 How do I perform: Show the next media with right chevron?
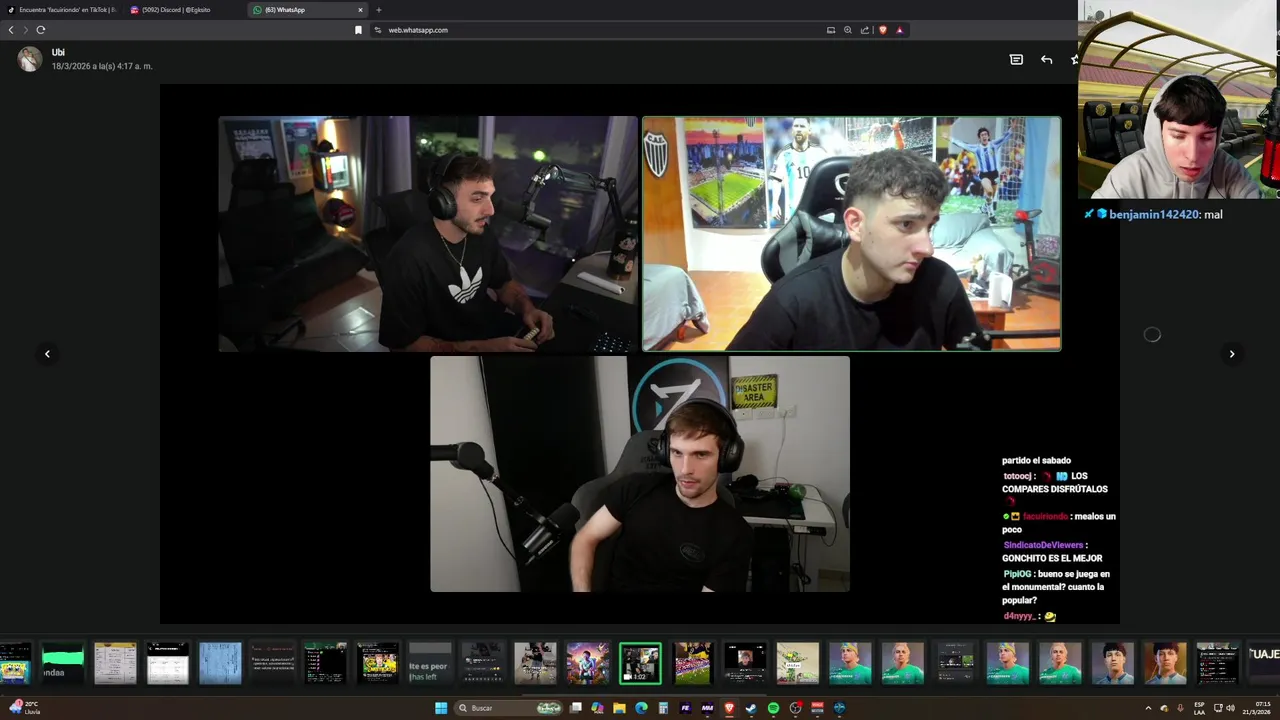tap(1232, 354)
